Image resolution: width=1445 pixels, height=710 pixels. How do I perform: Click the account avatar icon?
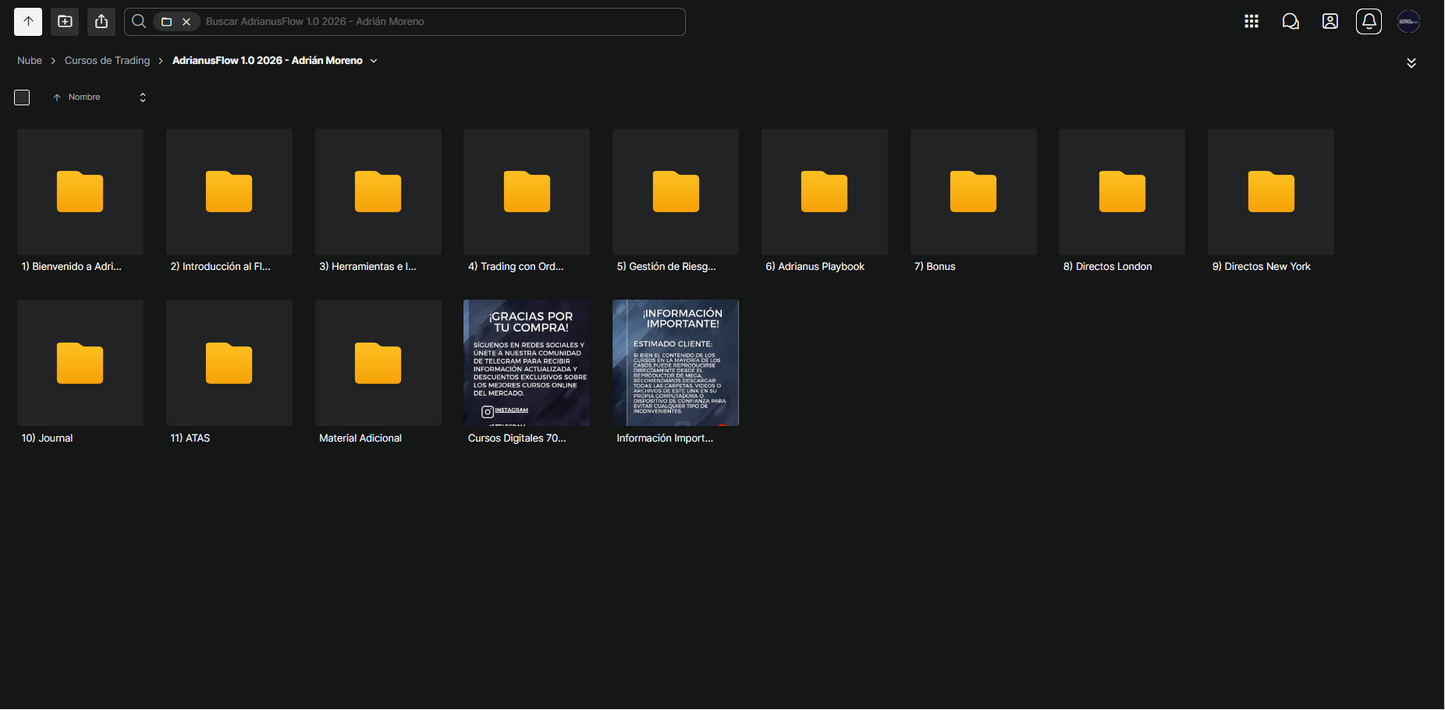click(1409, 21)
